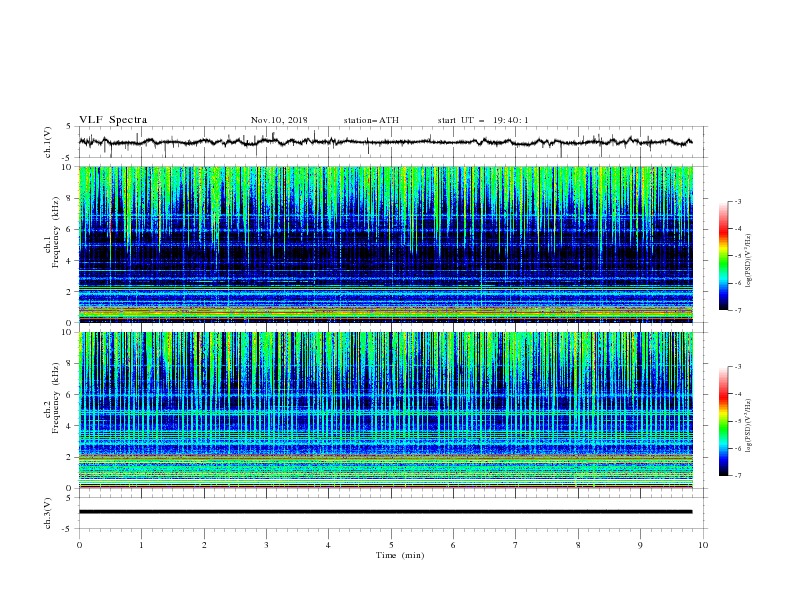
Task: Click the "ch.1(V)" axis label
Action: tap(48, 142)
